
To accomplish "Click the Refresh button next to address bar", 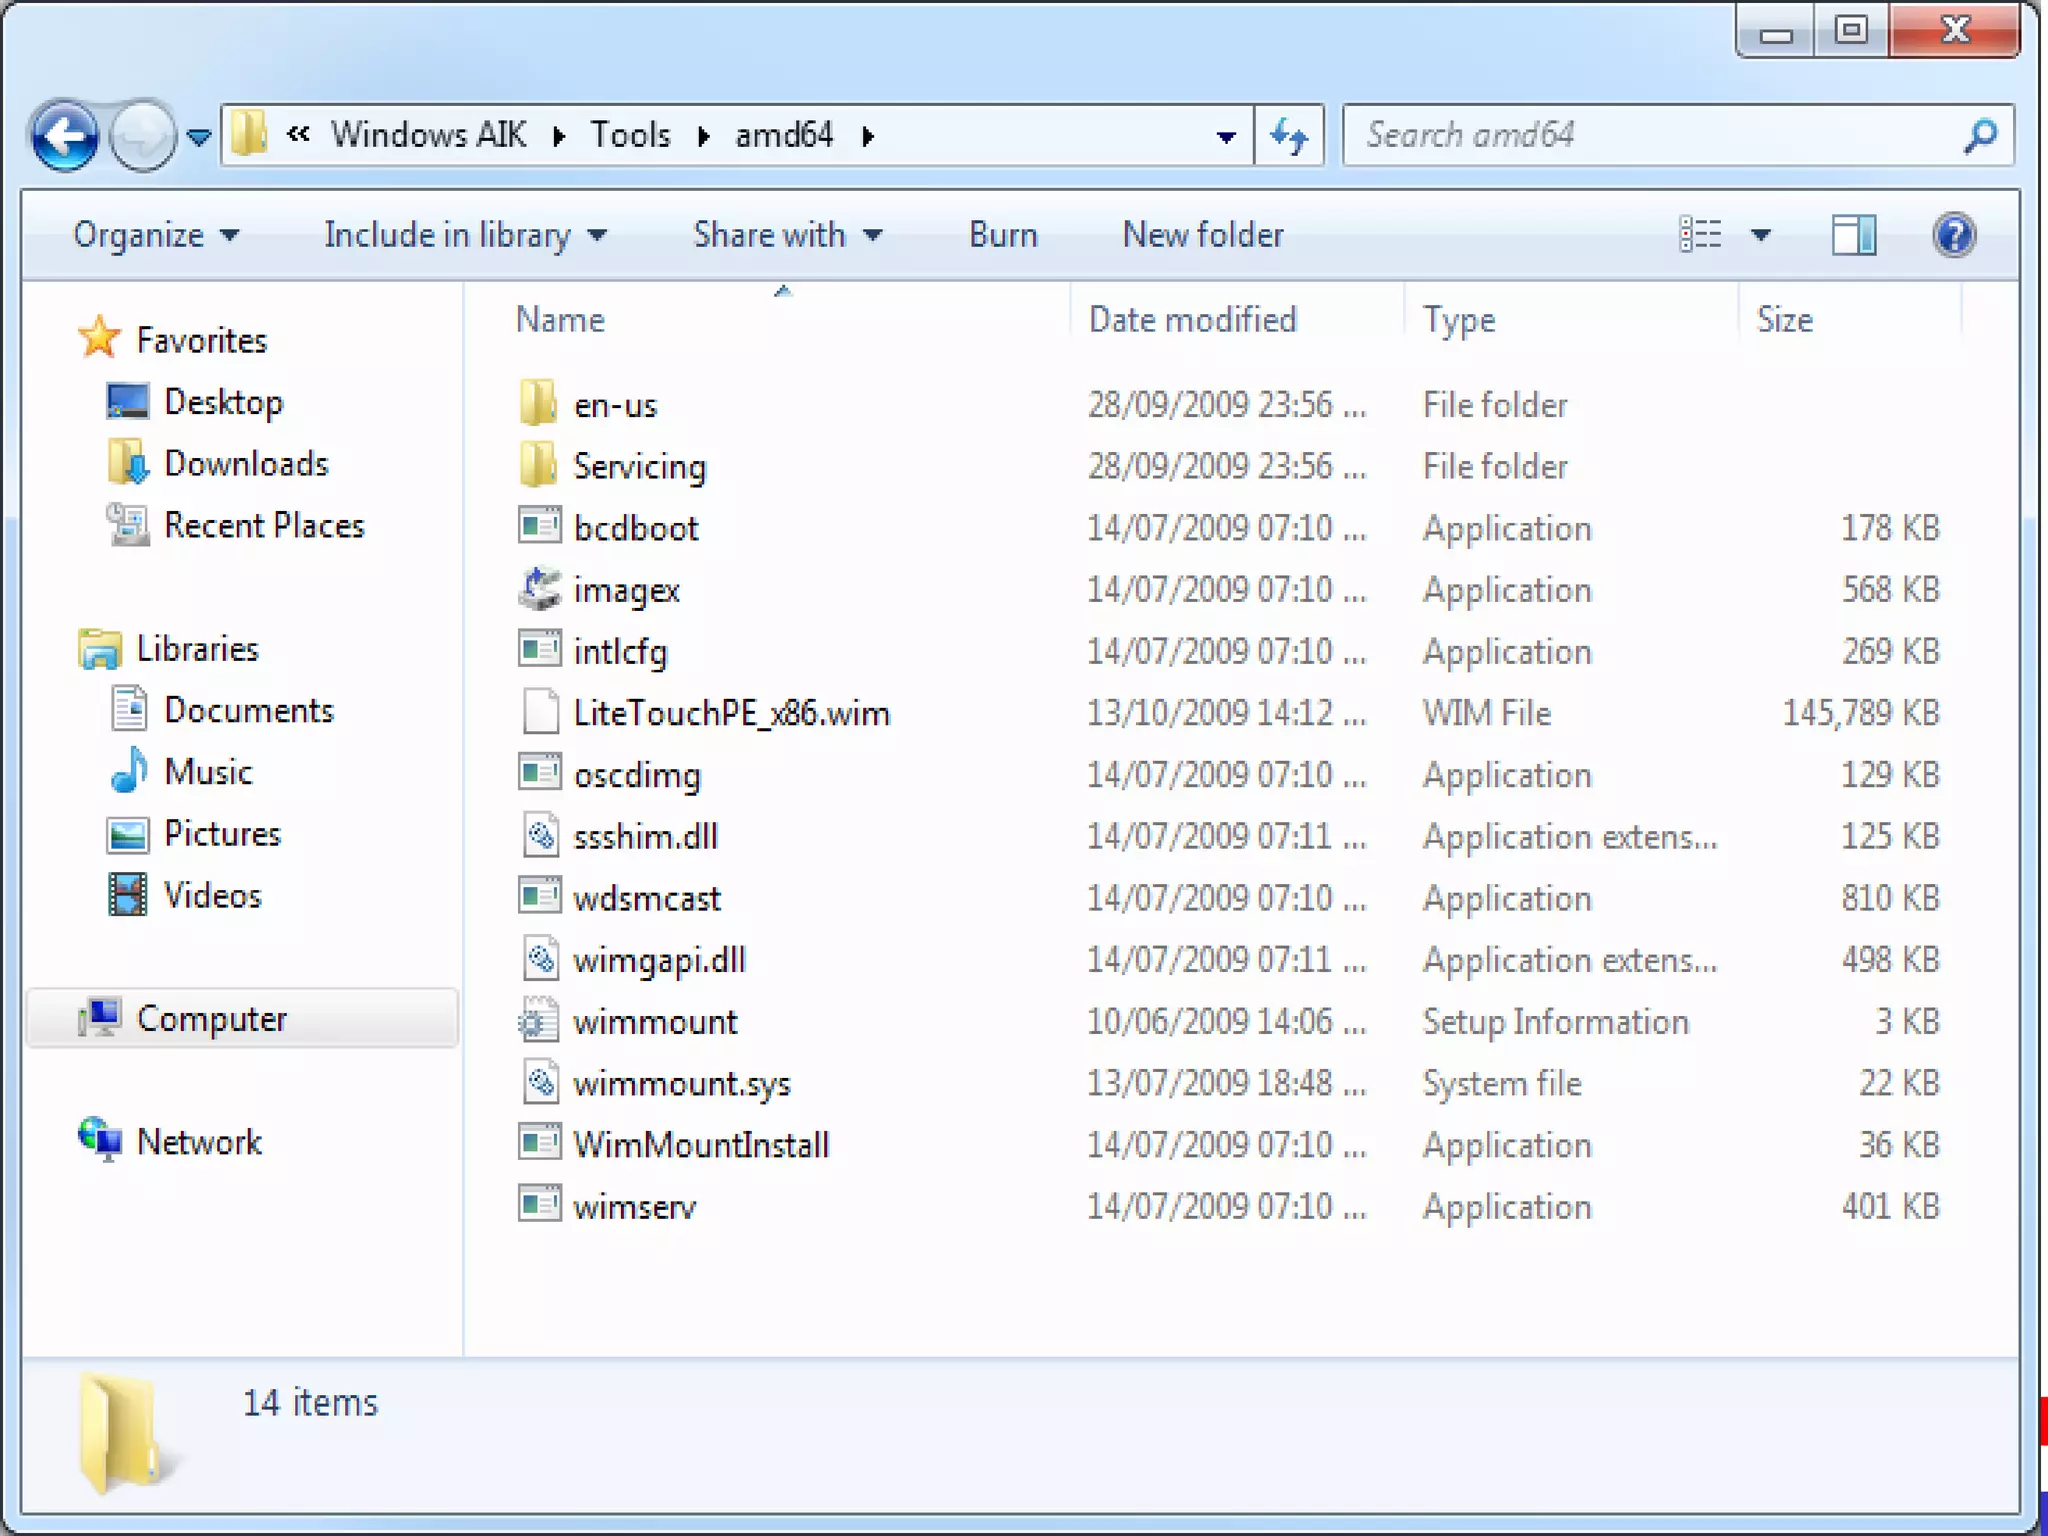I will click(1289, 135).
